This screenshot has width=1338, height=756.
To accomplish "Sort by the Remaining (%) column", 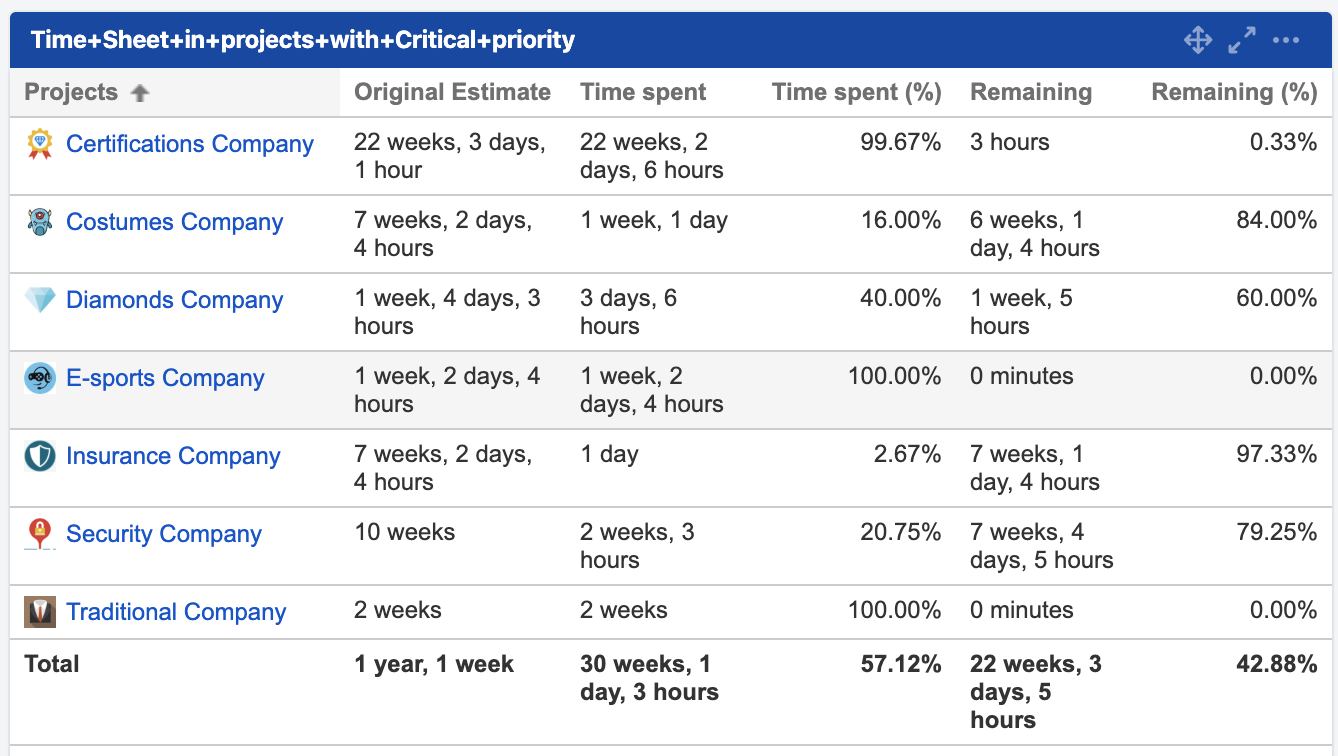I will (x=1233, y=92).
